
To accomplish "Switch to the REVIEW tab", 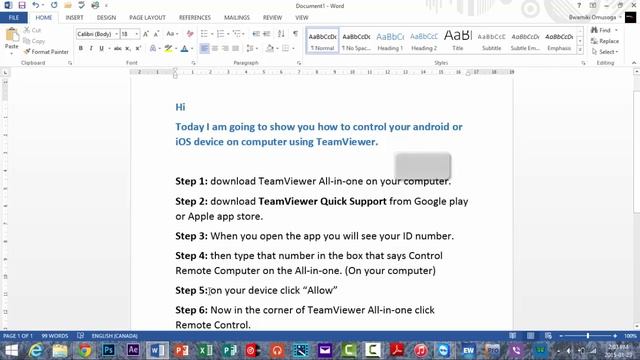I will click(x=272, y=18).
